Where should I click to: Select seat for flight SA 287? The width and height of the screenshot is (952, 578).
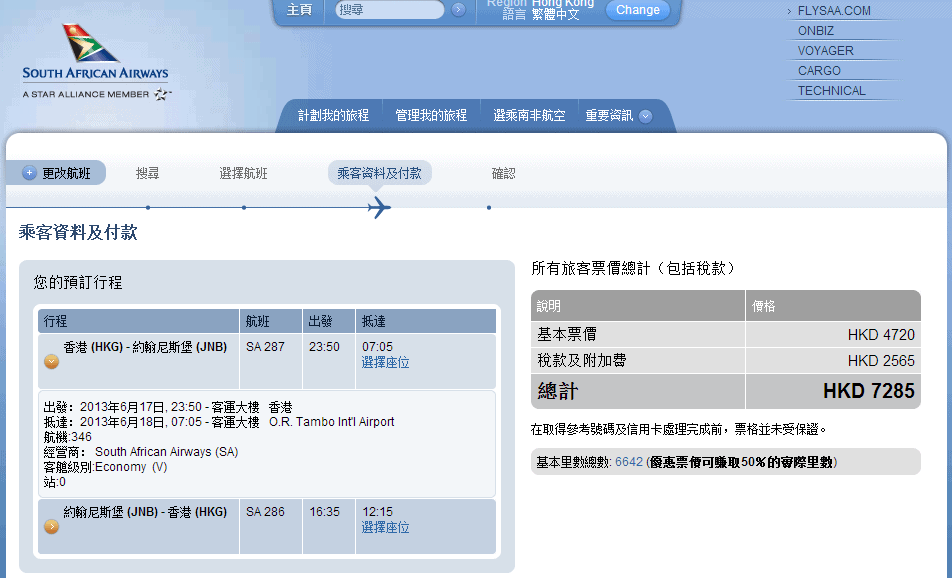click(x=385, y=362)
